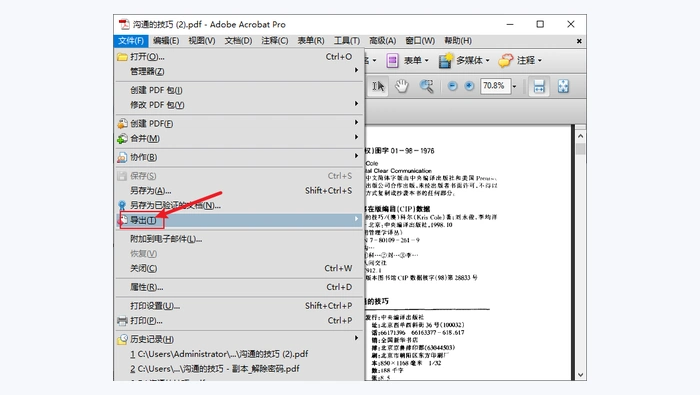Click the zoom out minus button
Viewport: 700px width, 395px height.
tap(452, 86)
